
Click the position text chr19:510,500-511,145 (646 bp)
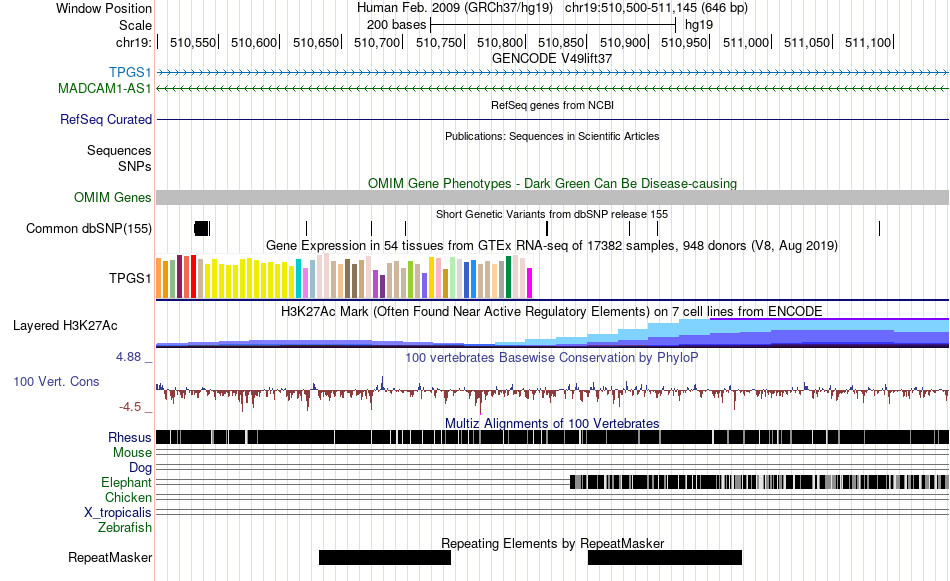pos(656,8)
